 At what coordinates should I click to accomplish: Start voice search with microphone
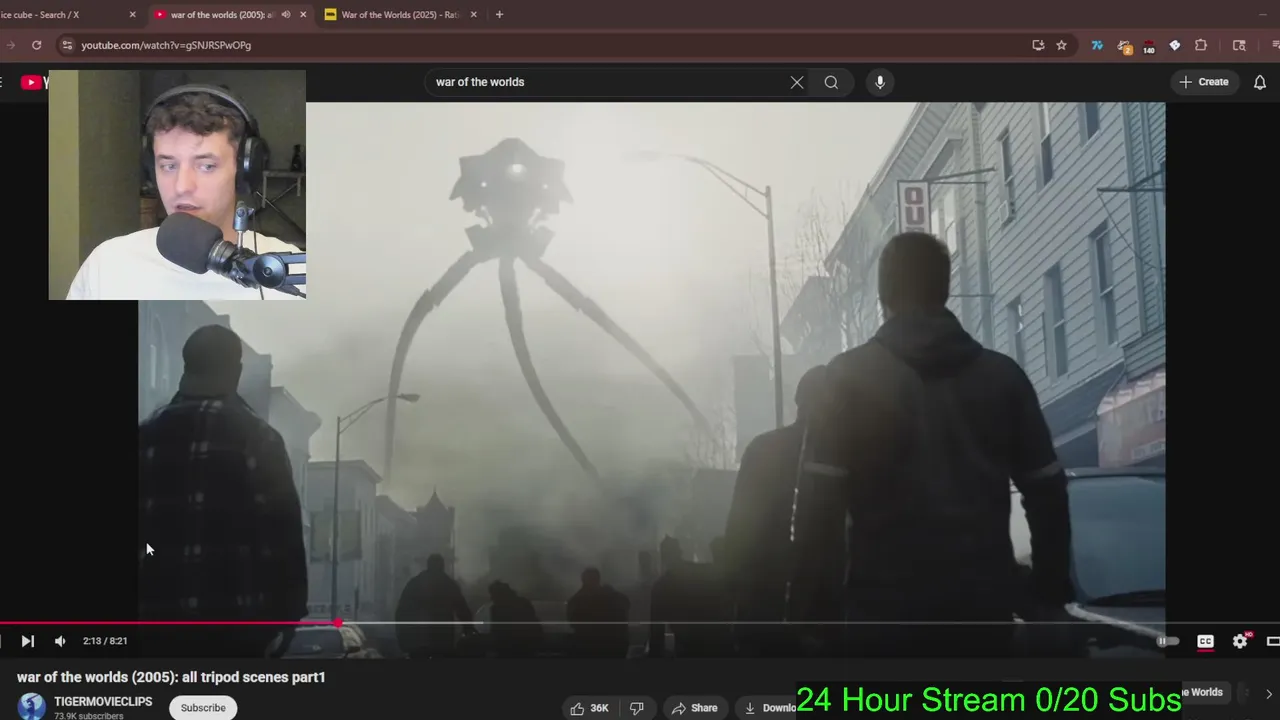click(x=880, y=82)
